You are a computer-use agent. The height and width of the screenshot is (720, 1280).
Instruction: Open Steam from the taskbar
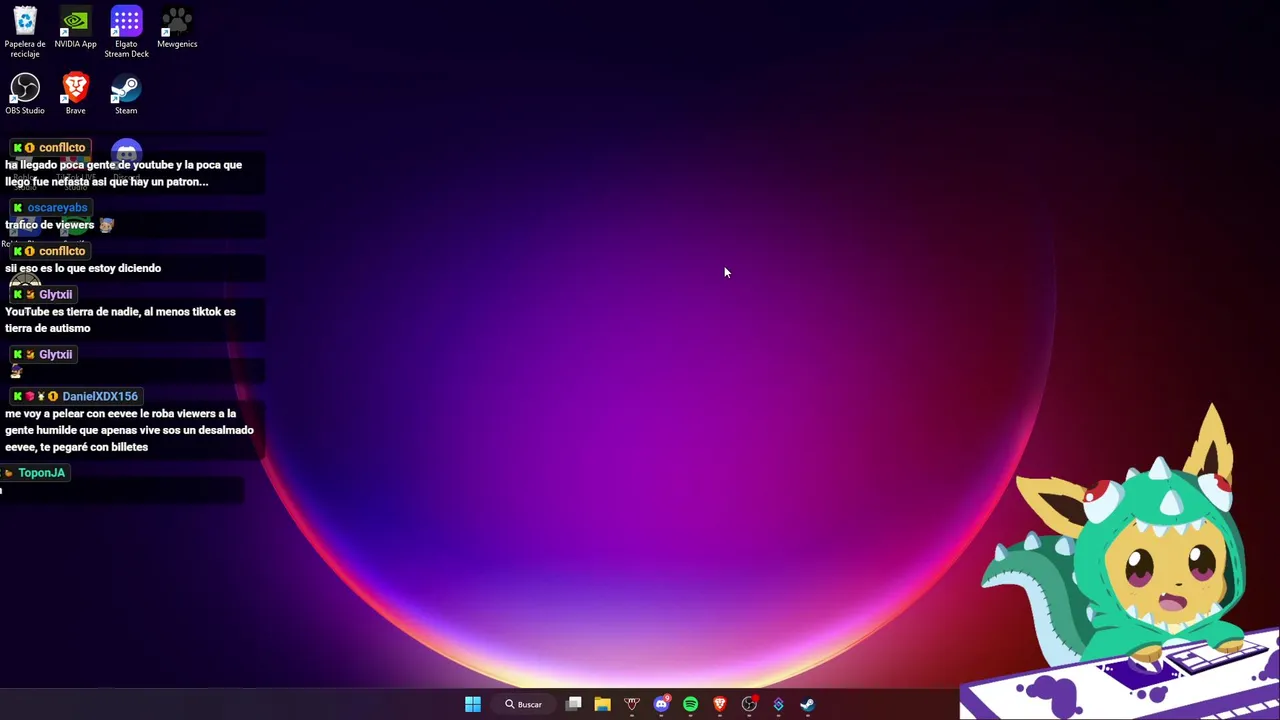807,704
